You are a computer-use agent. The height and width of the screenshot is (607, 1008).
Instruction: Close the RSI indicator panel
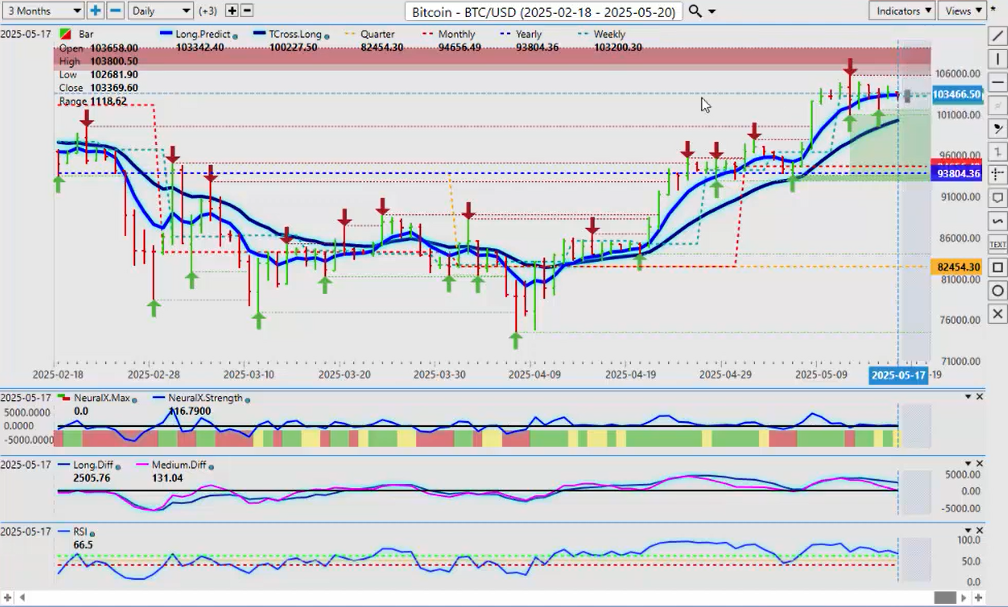click(x=980, y=530)
